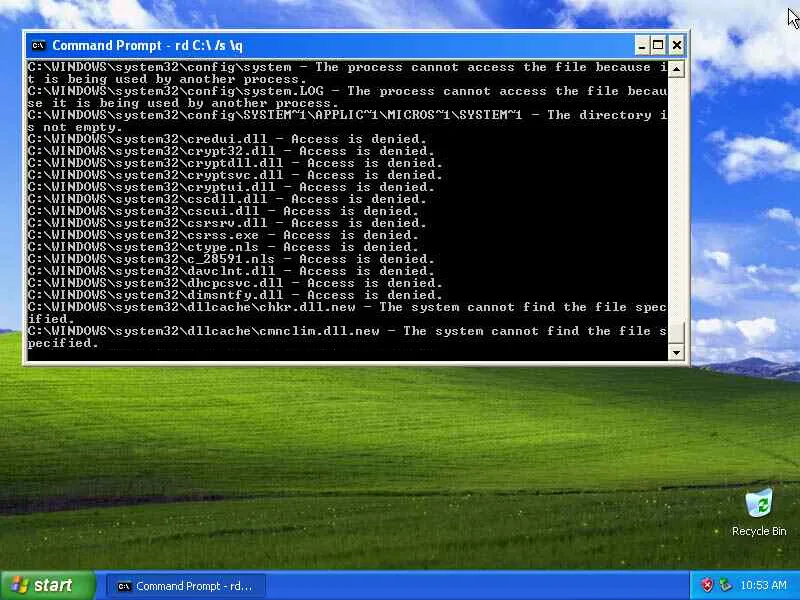Click the dimsntfy.dll output line
800x600 pixels.
click(x=235, y=295)
